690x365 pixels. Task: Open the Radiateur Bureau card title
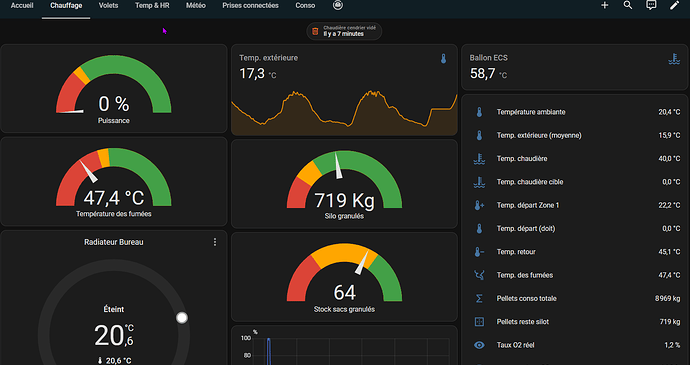(x=114, y=242)
